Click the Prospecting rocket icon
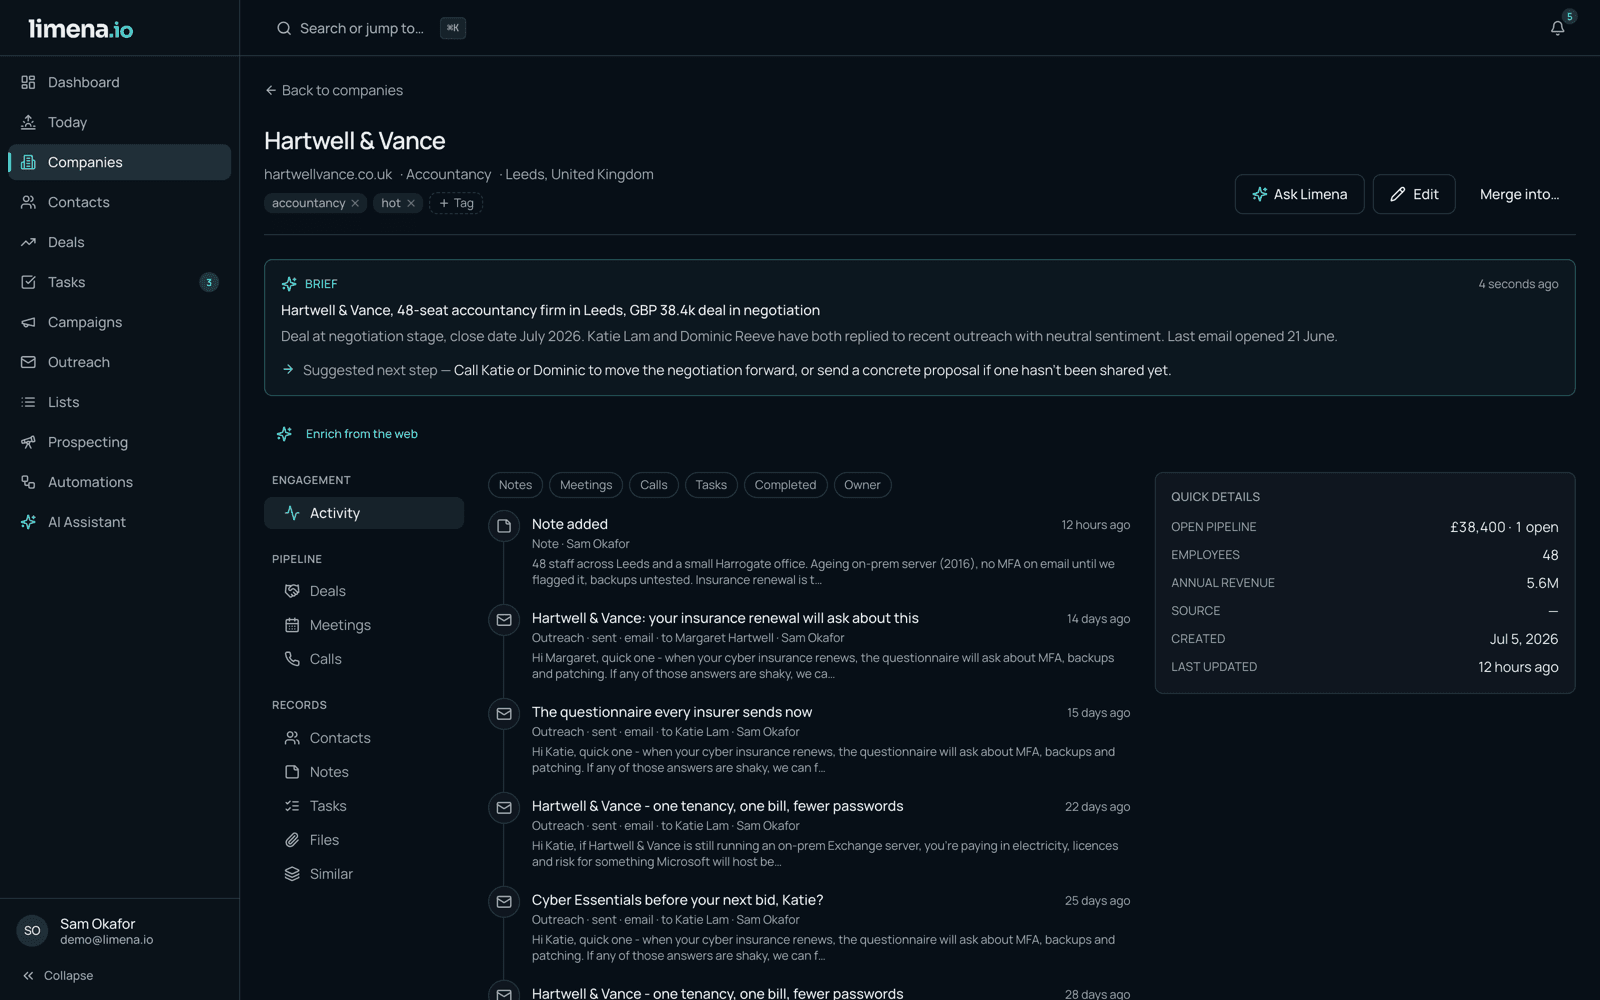Screen dimensions: 1600x1000 (28, 442)
